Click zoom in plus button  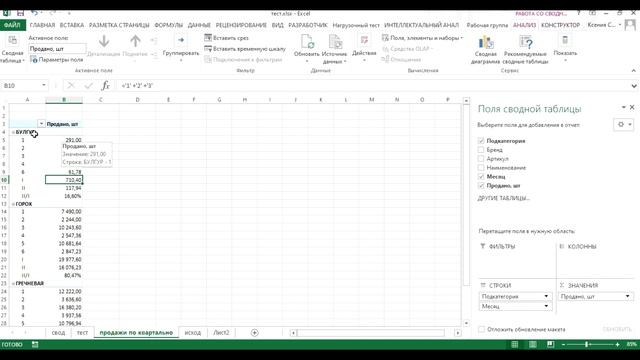pyautogui.click(x=618, y=344)
